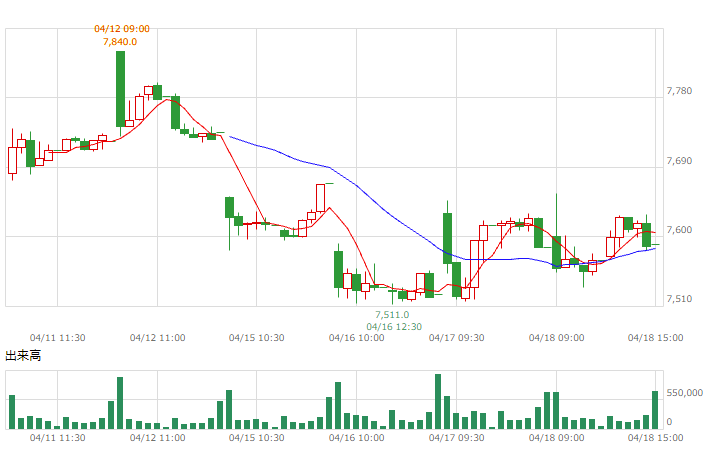Screen dimensions: 705x450
Task: Click "04/15 10:30" under the candlestick chart
Action: point(257,338)
